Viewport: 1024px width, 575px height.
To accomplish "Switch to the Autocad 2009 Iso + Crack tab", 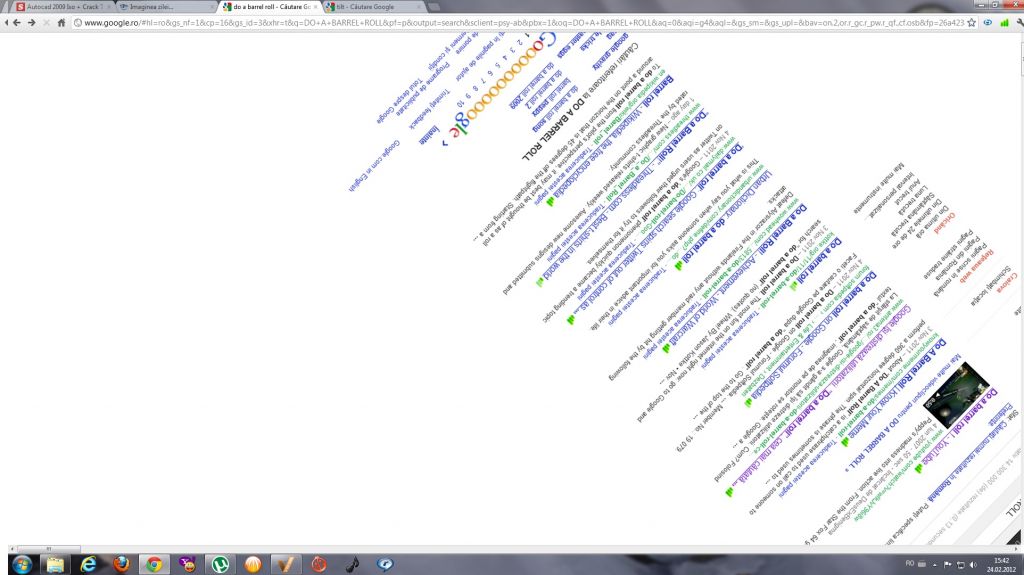I will 63,7.
